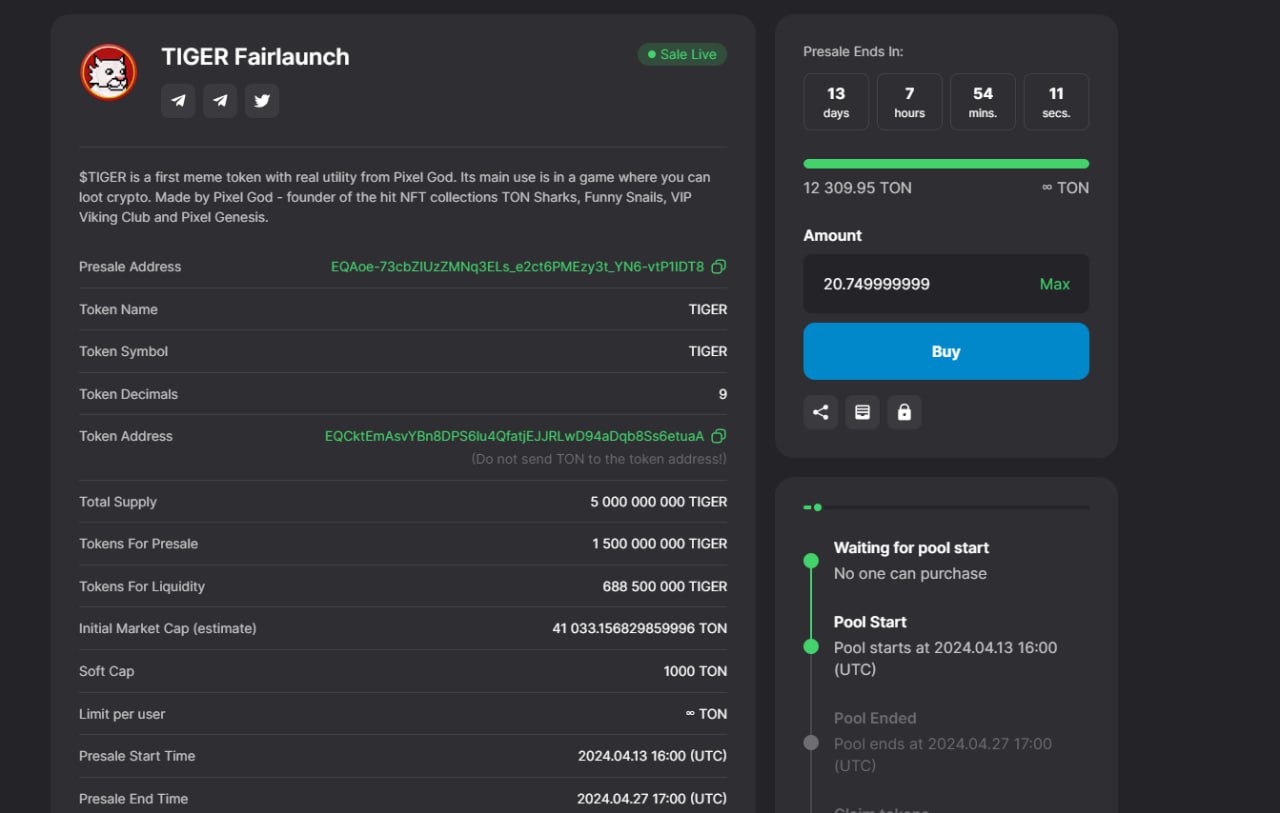Open the first Telegram icon link

[178, 101]
